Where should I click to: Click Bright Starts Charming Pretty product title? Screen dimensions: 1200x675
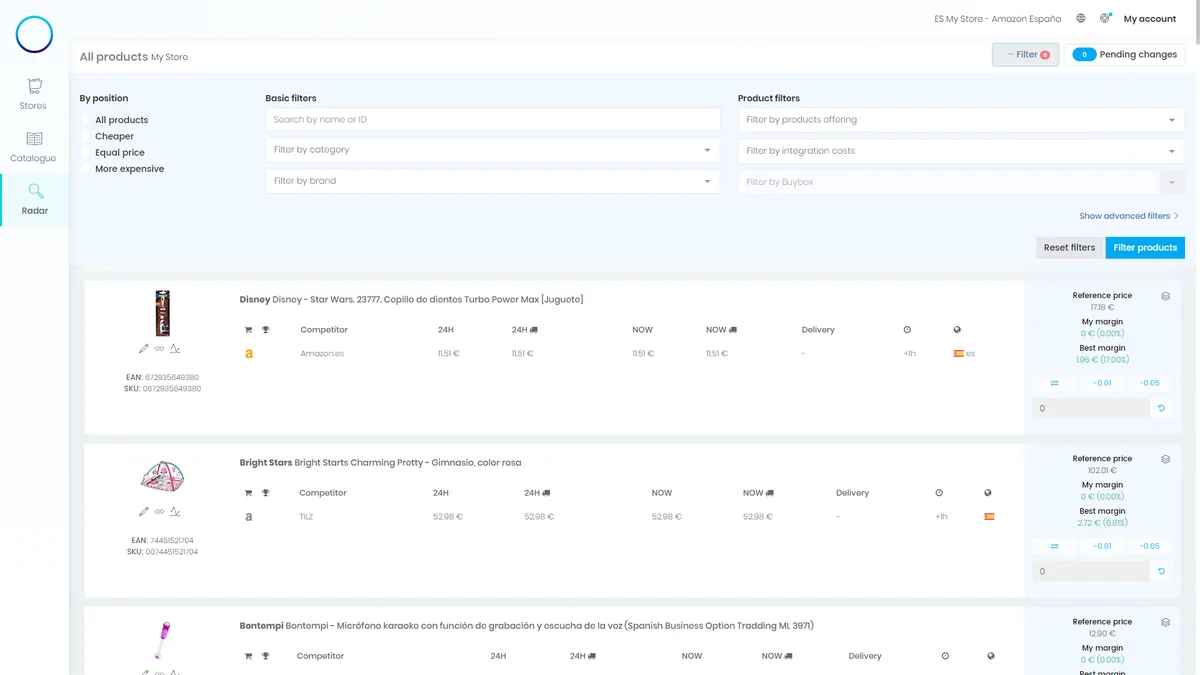380,463
